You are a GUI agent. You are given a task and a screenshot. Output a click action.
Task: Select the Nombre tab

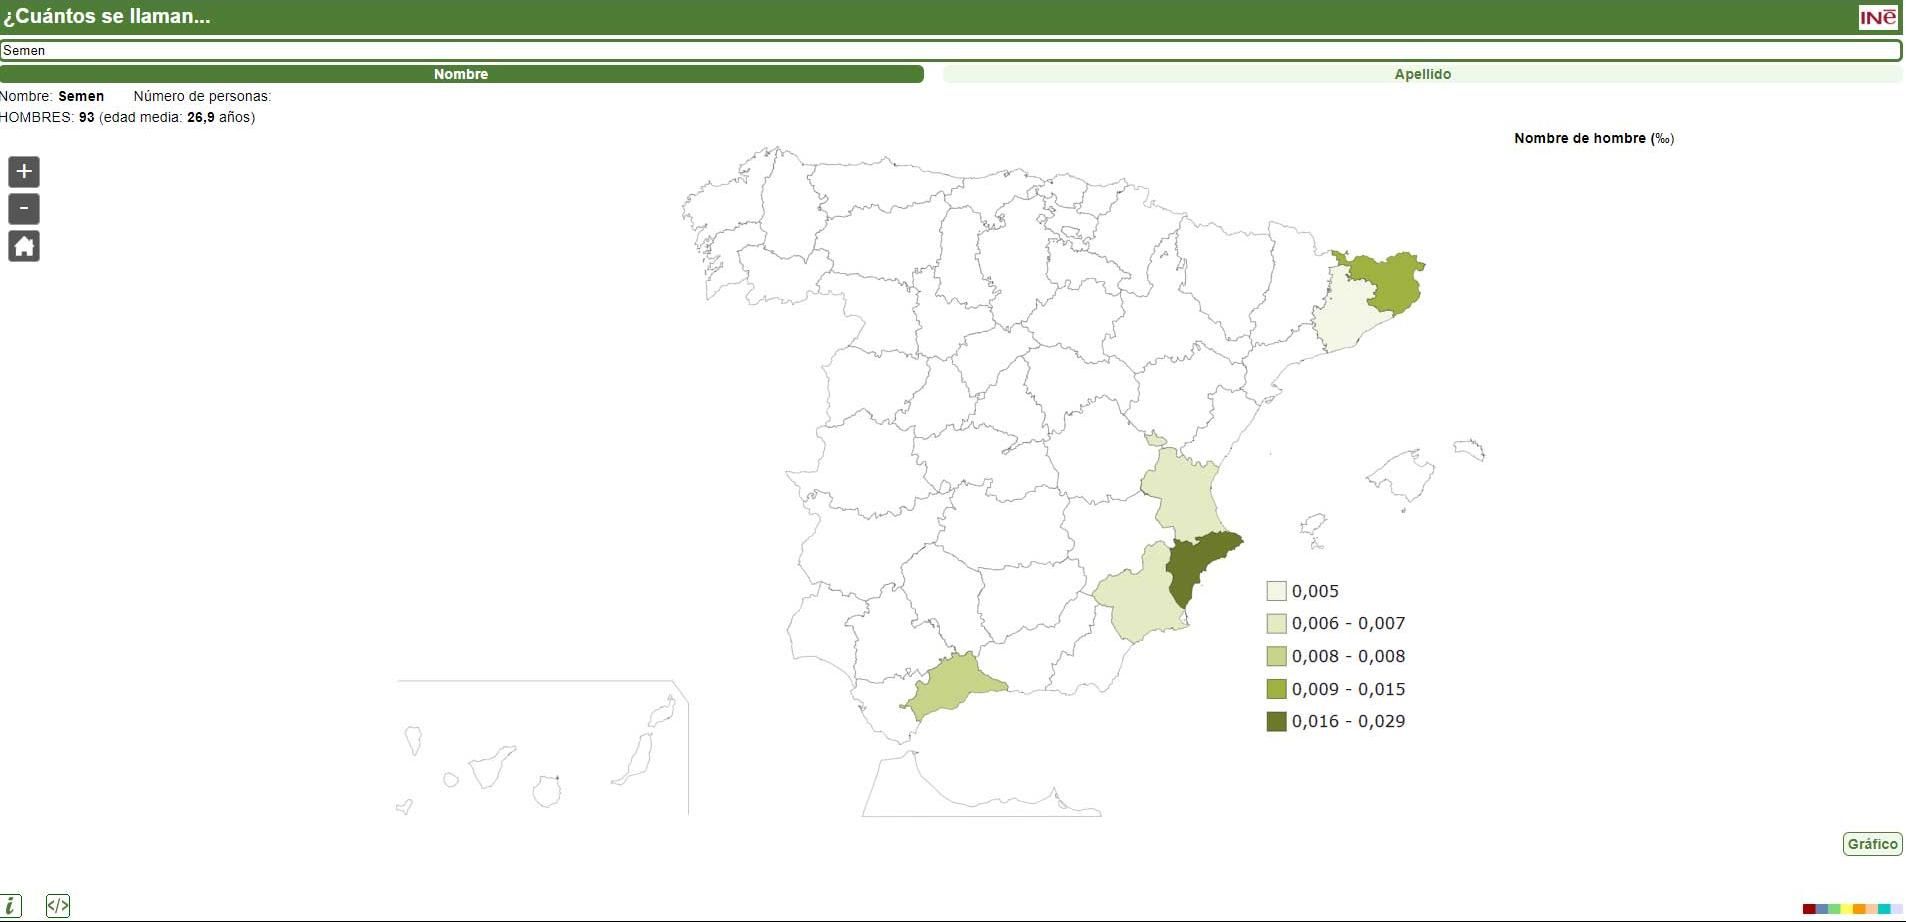coord(461,73)
